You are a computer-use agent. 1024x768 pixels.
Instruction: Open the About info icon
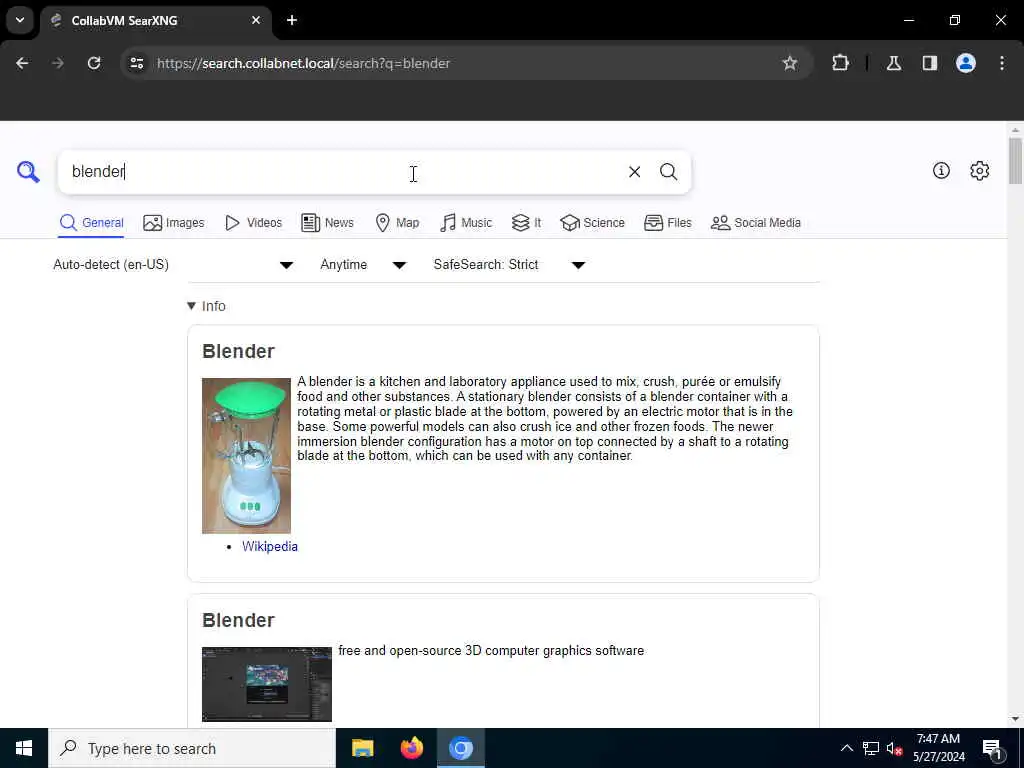(941, 170)
